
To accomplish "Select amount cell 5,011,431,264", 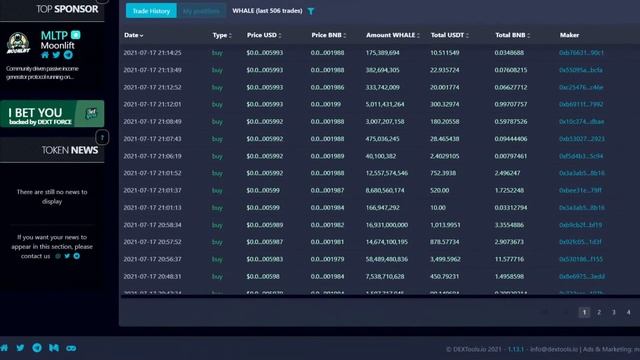I will pyautogui.click(x=385, y=104).
